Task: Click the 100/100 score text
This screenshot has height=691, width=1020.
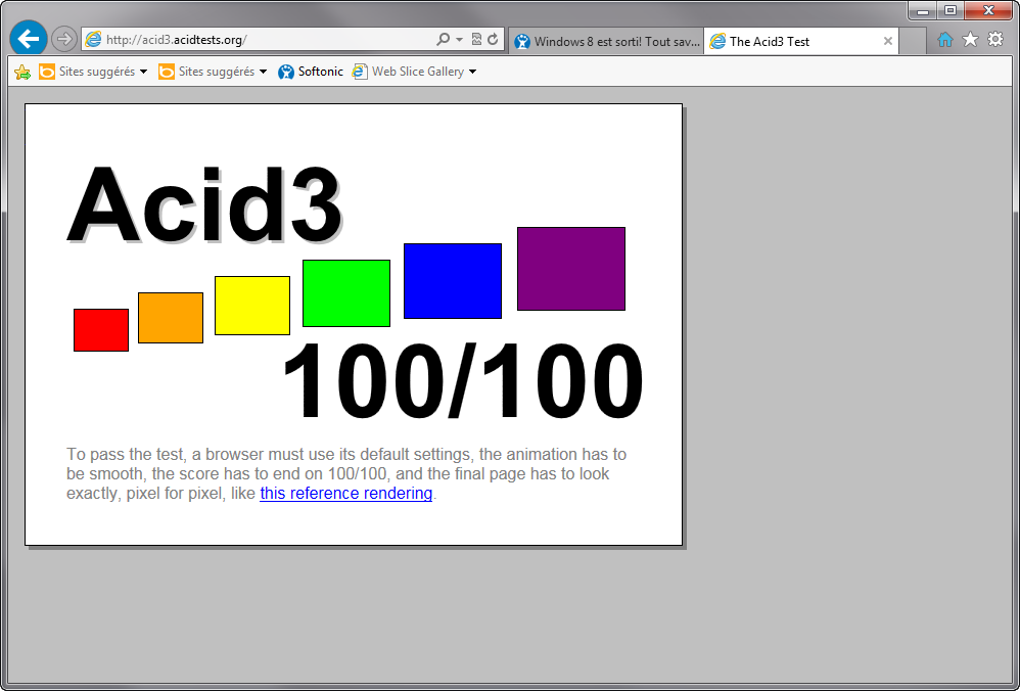Action: (463, 381)
